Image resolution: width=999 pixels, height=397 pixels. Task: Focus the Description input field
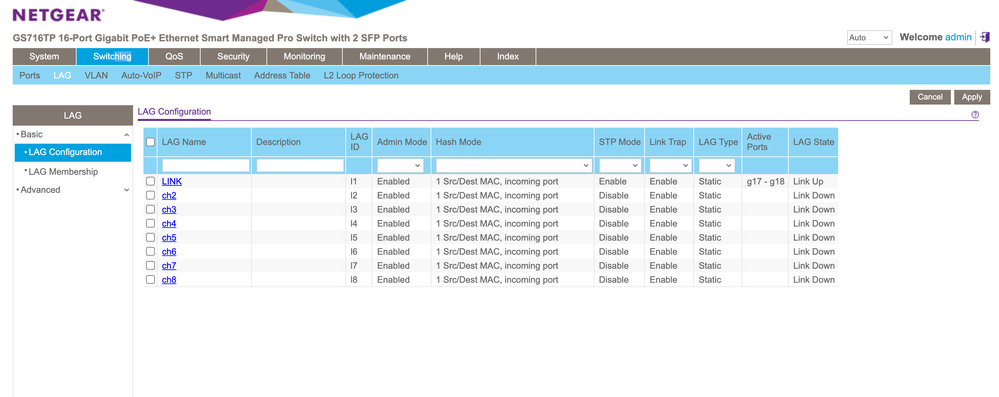coord(300,166)
